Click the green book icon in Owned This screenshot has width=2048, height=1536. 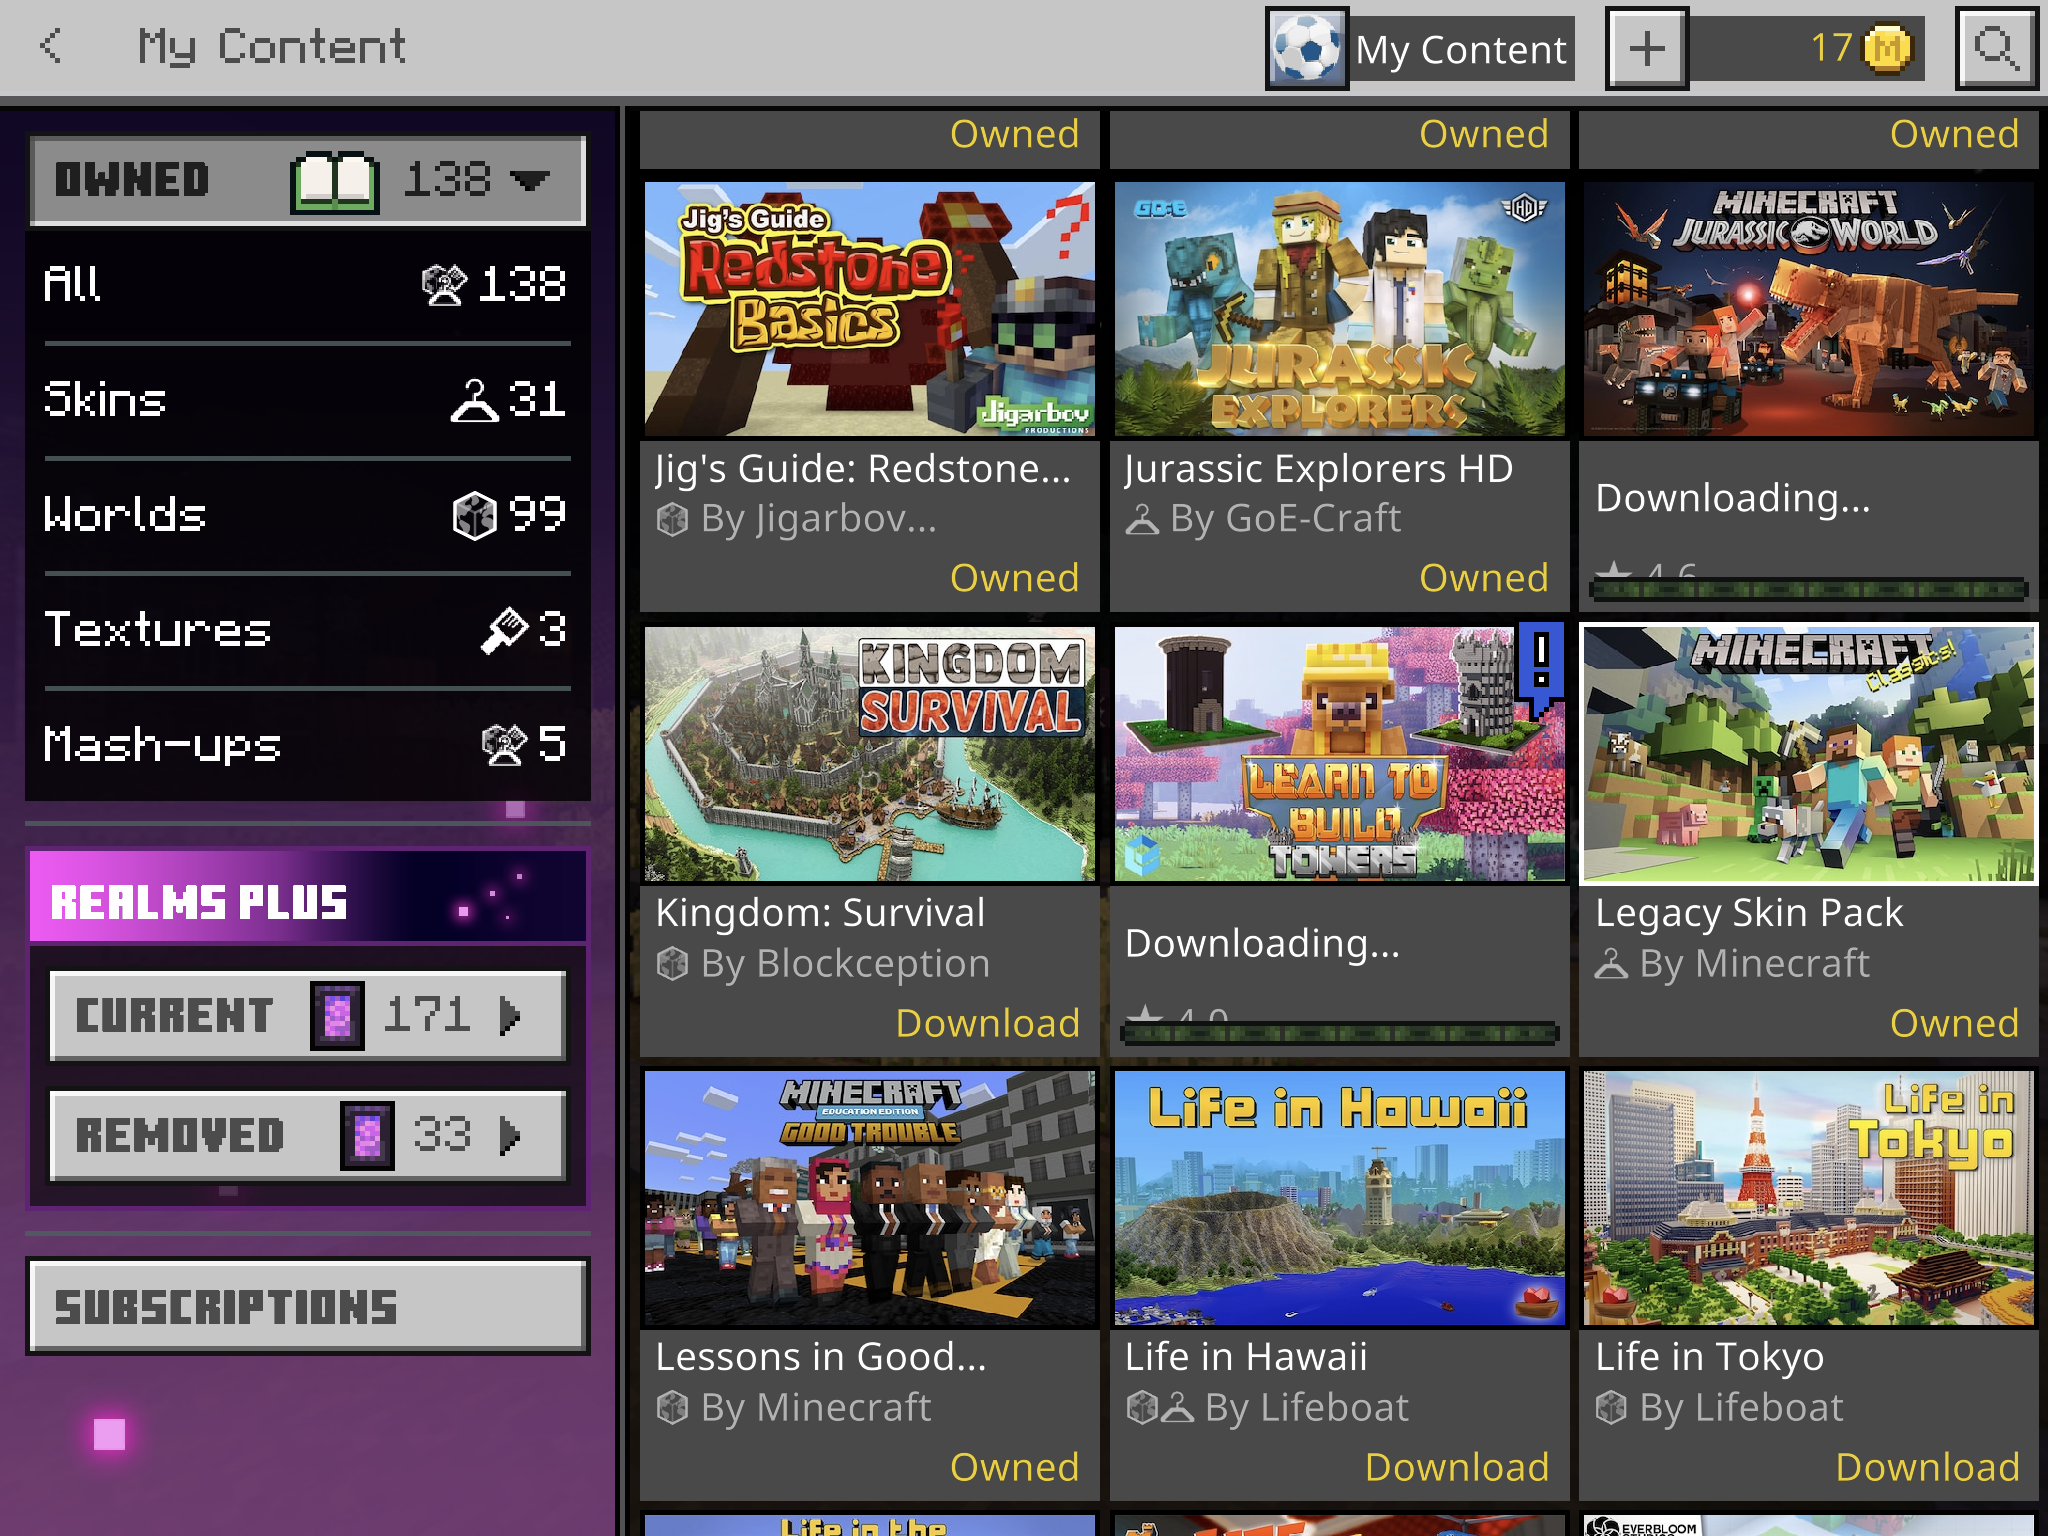pos(334,182)
